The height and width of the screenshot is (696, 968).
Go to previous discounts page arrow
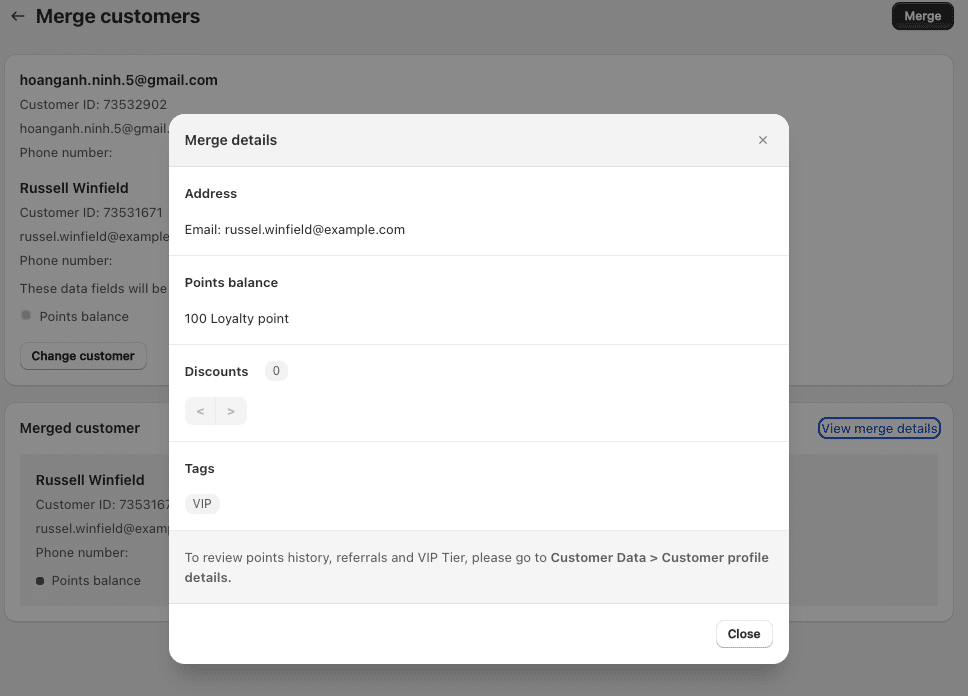[x=200, y=411]
